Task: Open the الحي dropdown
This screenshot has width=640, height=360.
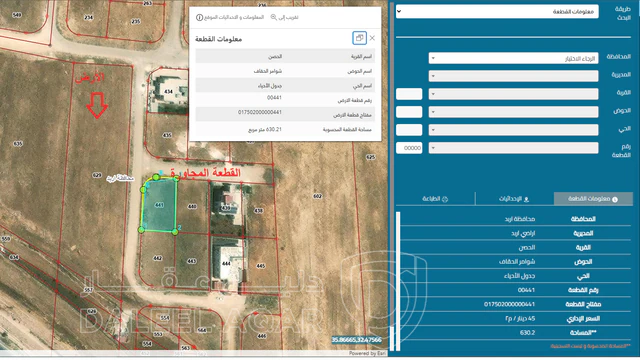Action: coord(513,130)
